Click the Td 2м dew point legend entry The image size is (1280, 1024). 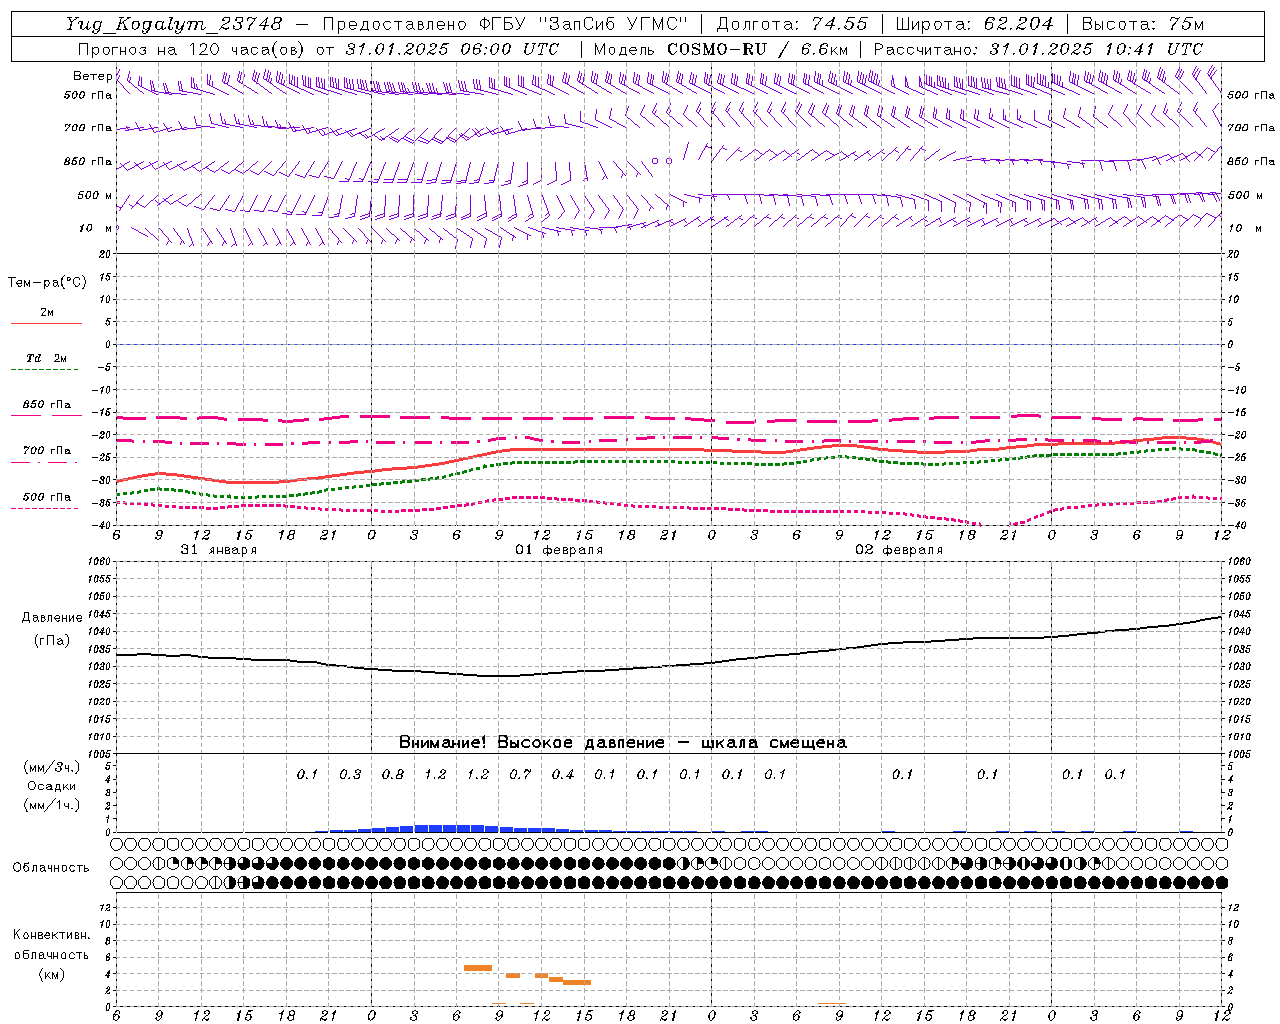tap(47, 358)
